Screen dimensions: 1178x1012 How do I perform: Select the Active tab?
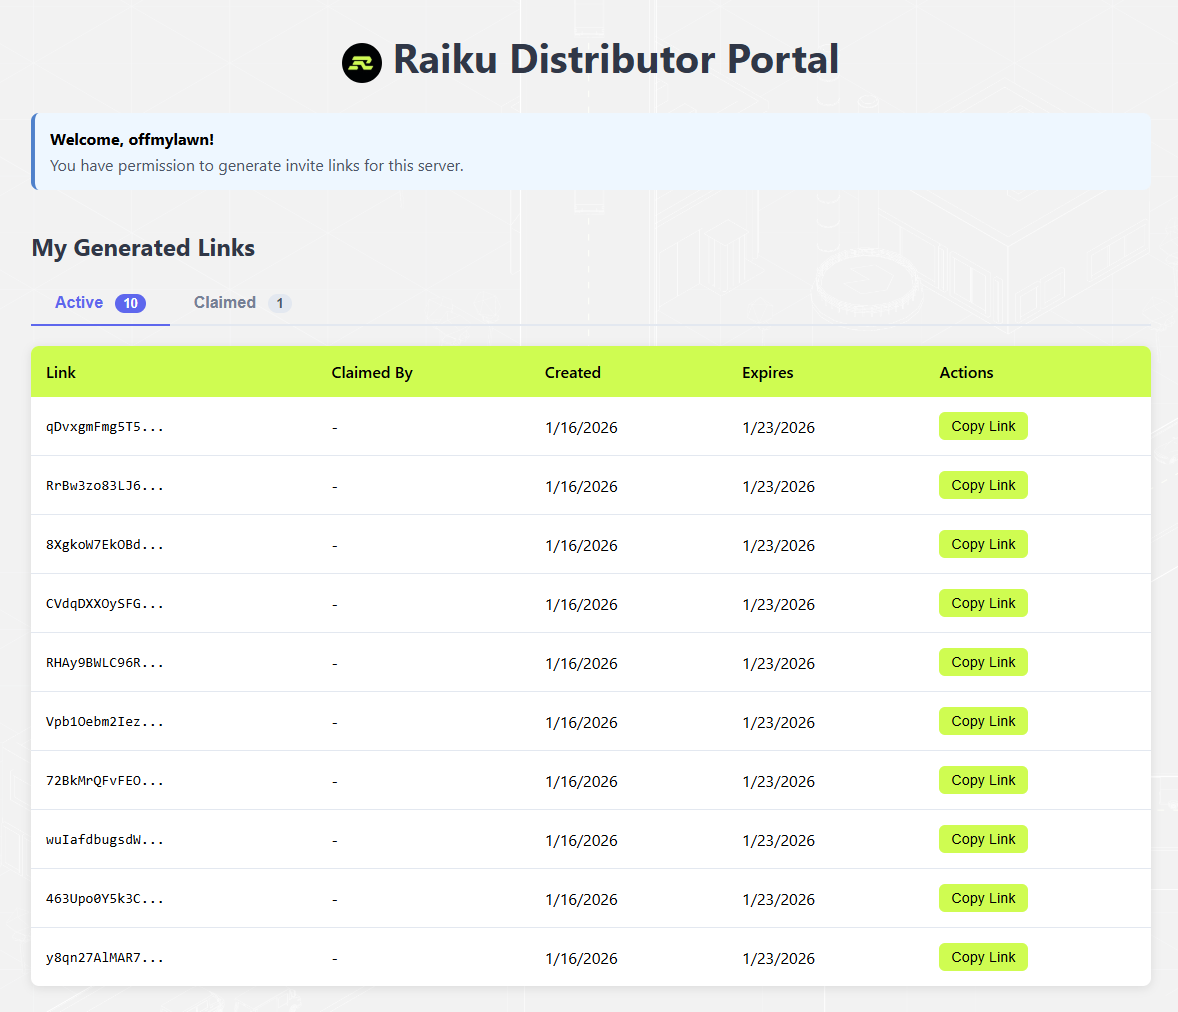click(x=79, y=302)
